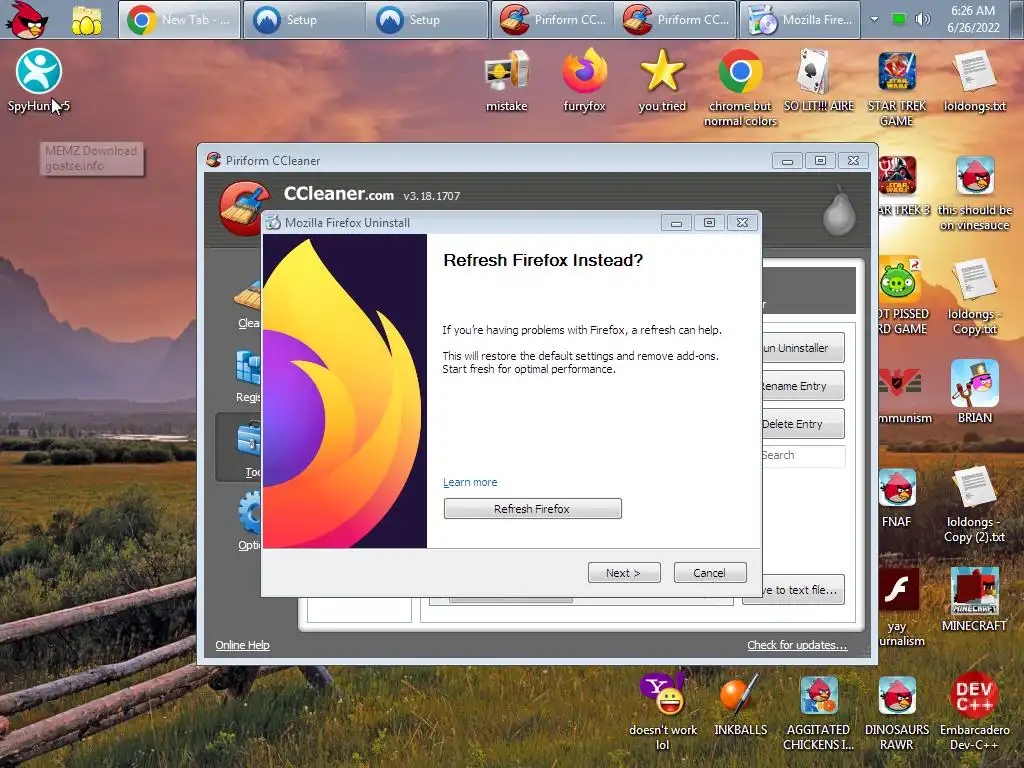The image size is (1024, 768).
Task: Click Next in Firefox Uninstall dialog
Action: [624, 573]
